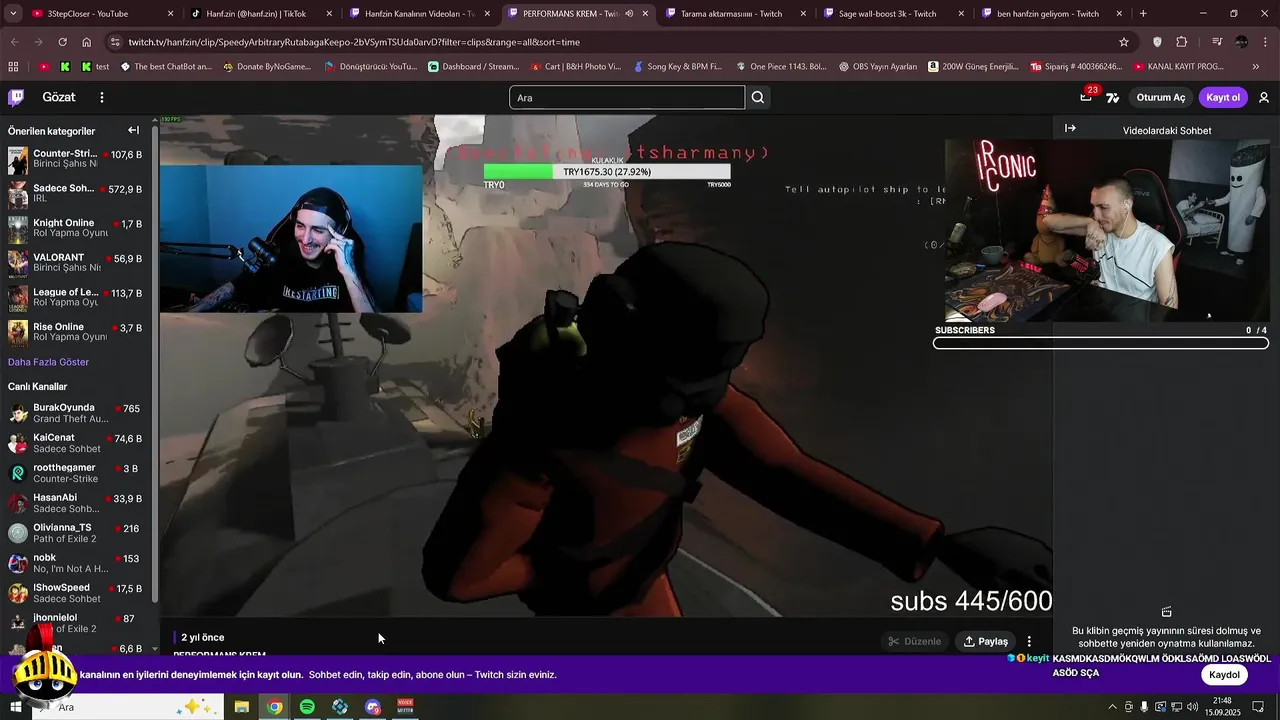Collapse the Videolardaki Sohbet chat panel
The height and width of the screenshot is (720, 1280).
pyautogui.click(x=1070, y=128)
